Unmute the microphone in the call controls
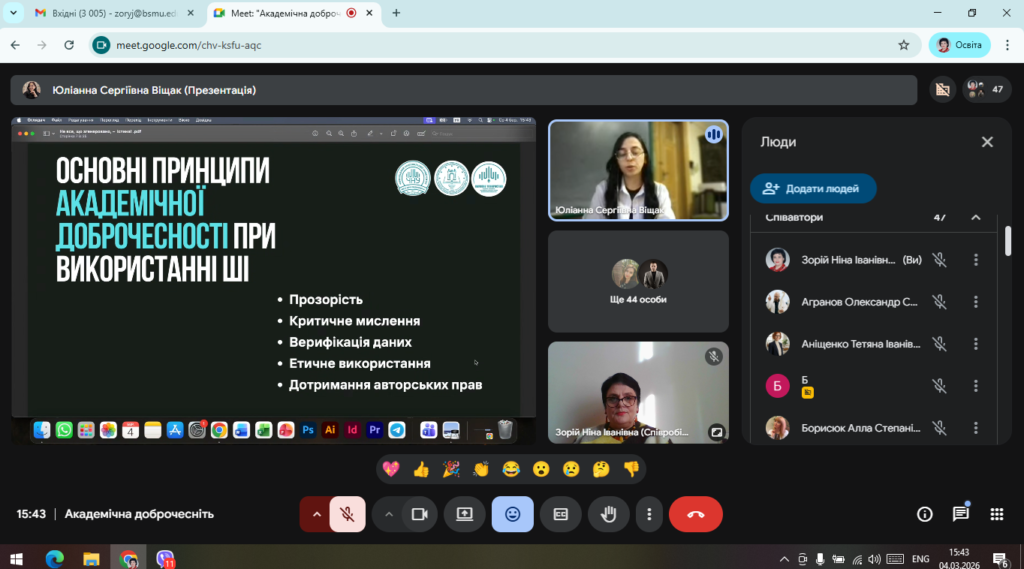 347,514
